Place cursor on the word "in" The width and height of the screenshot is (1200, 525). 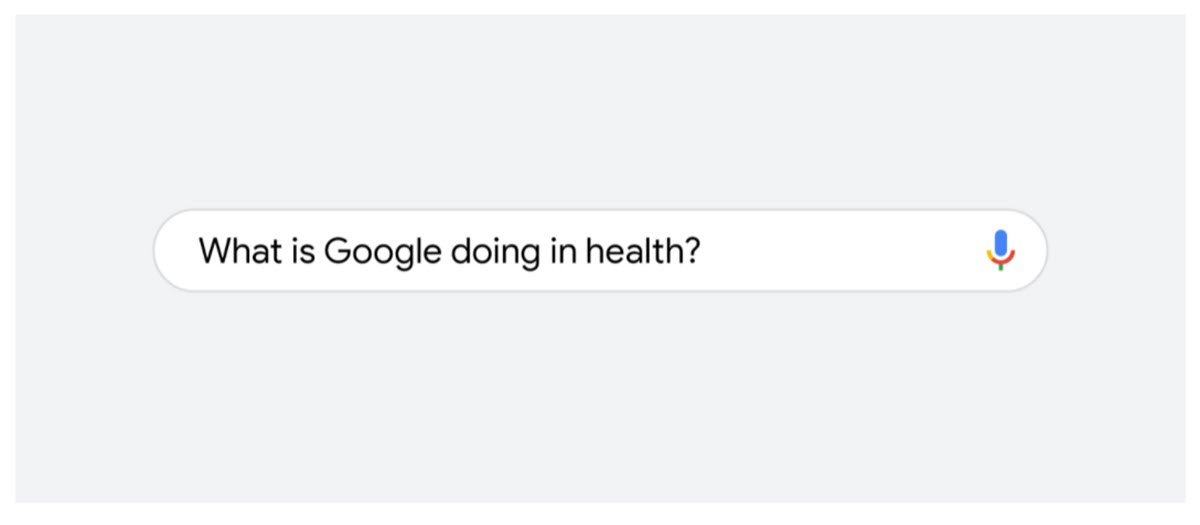click(563, 250)
